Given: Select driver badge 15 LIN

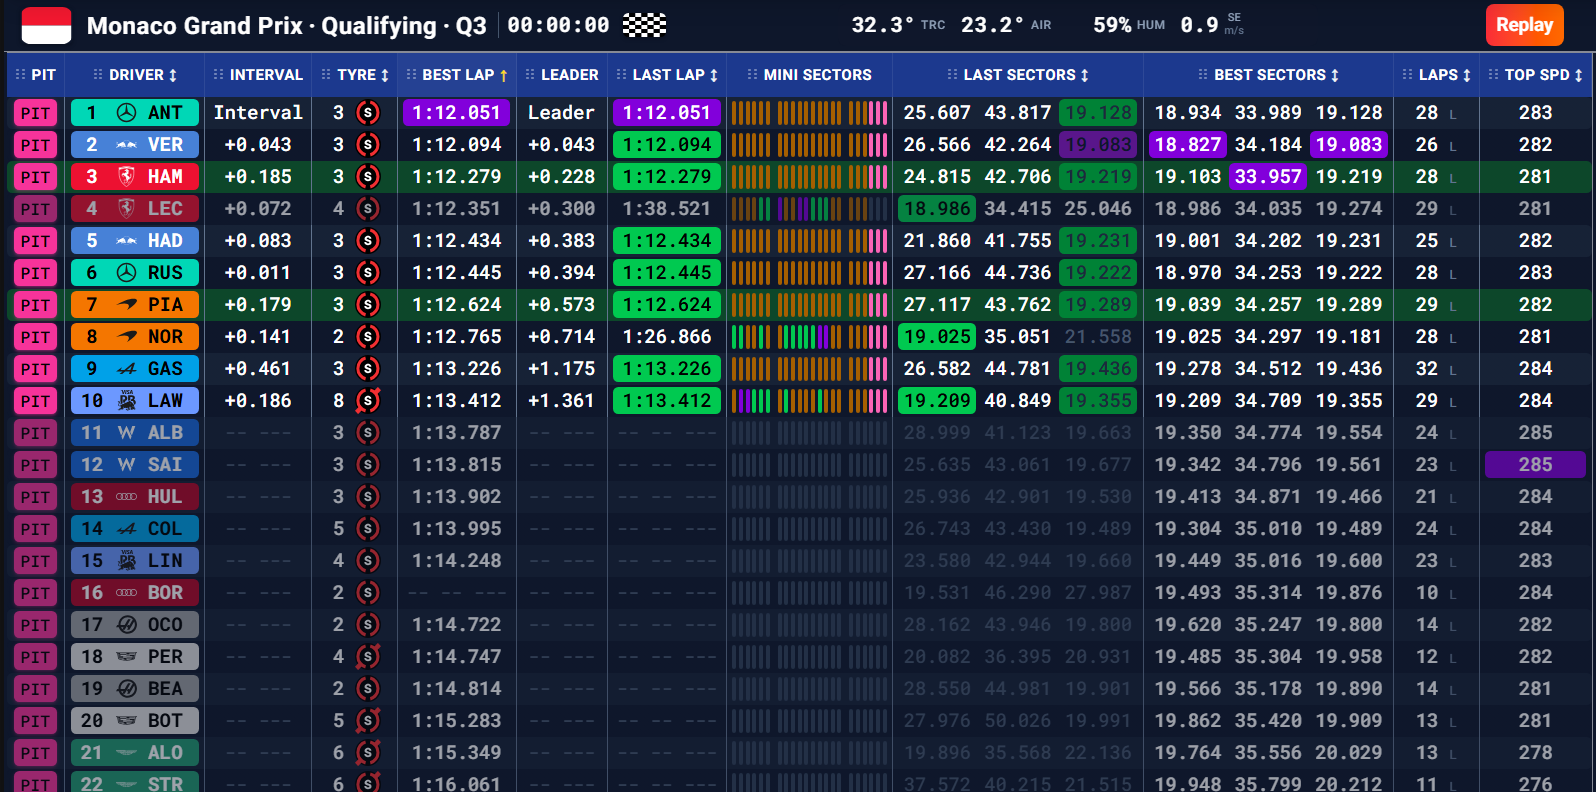Looking at the screenshot, I should [x=135, y=561].
